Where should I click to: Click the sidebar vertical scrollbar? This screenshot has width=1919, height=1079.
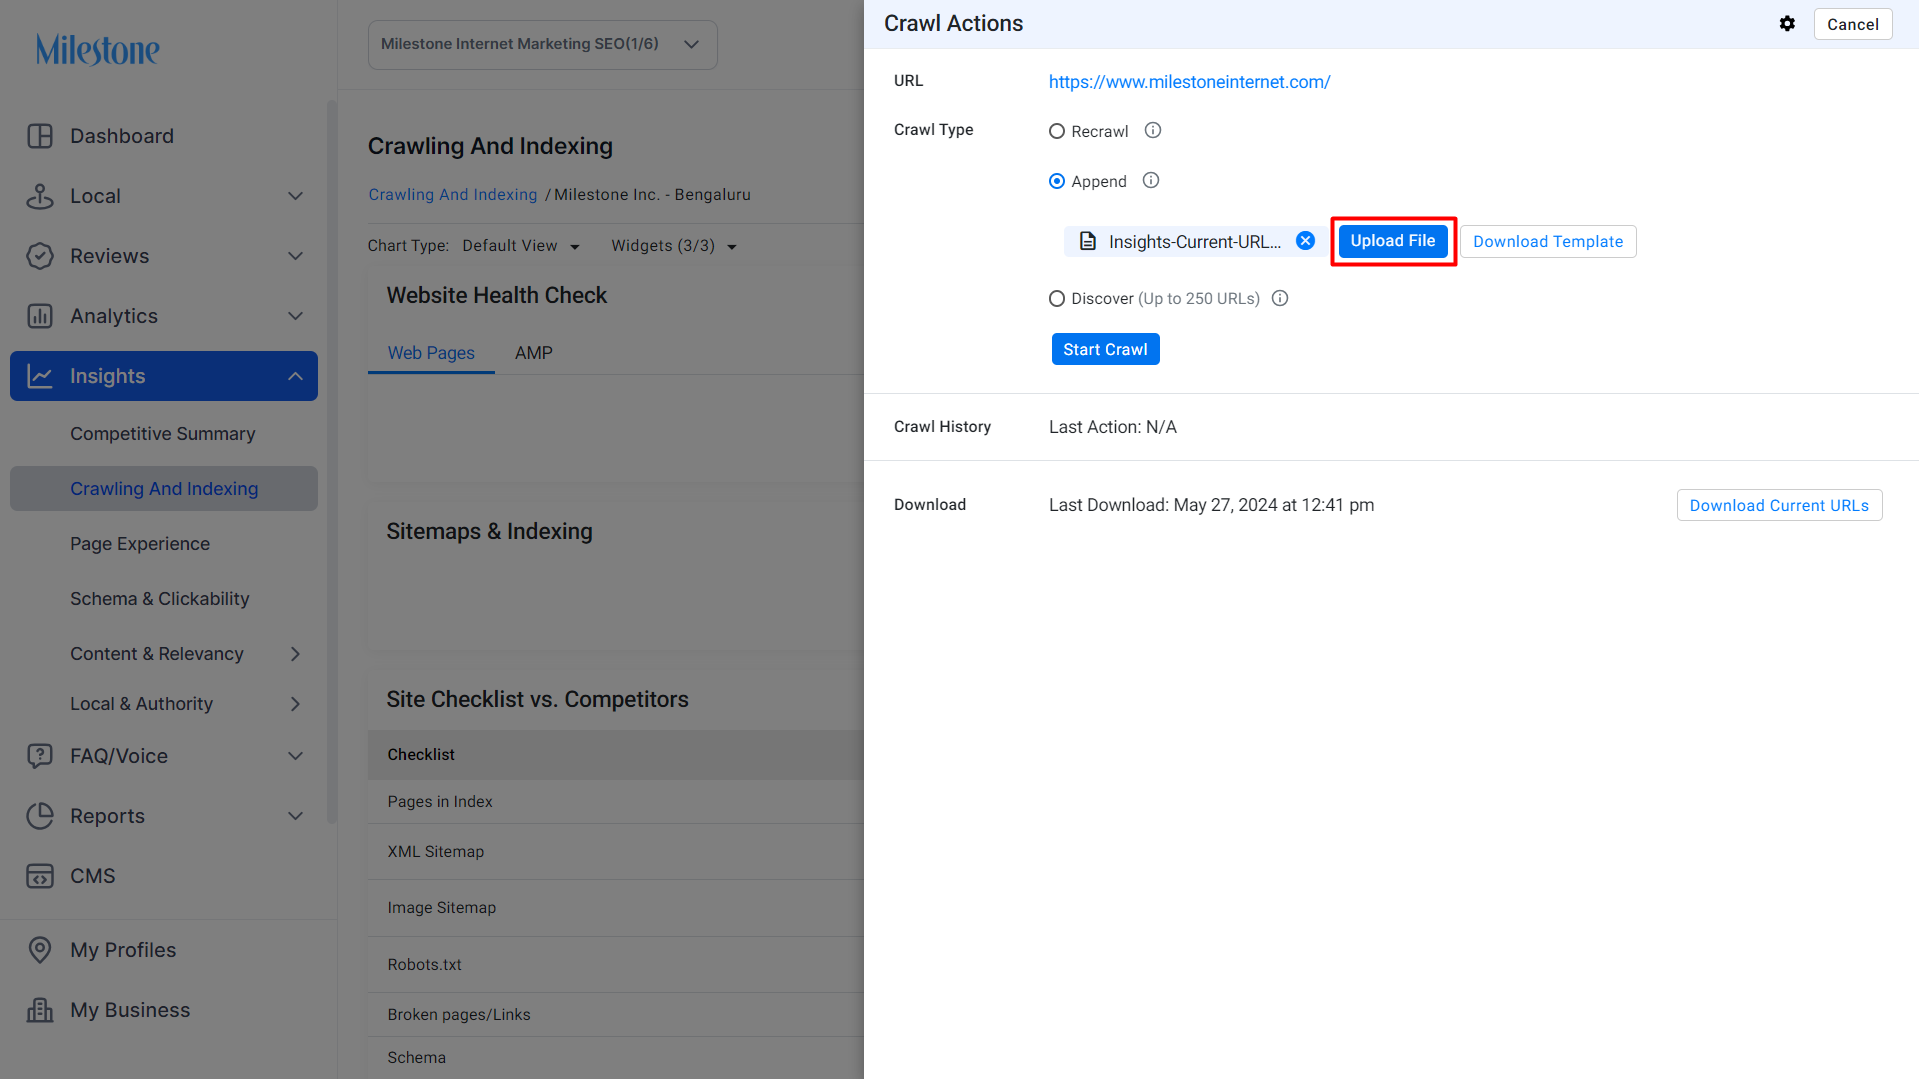332,460
